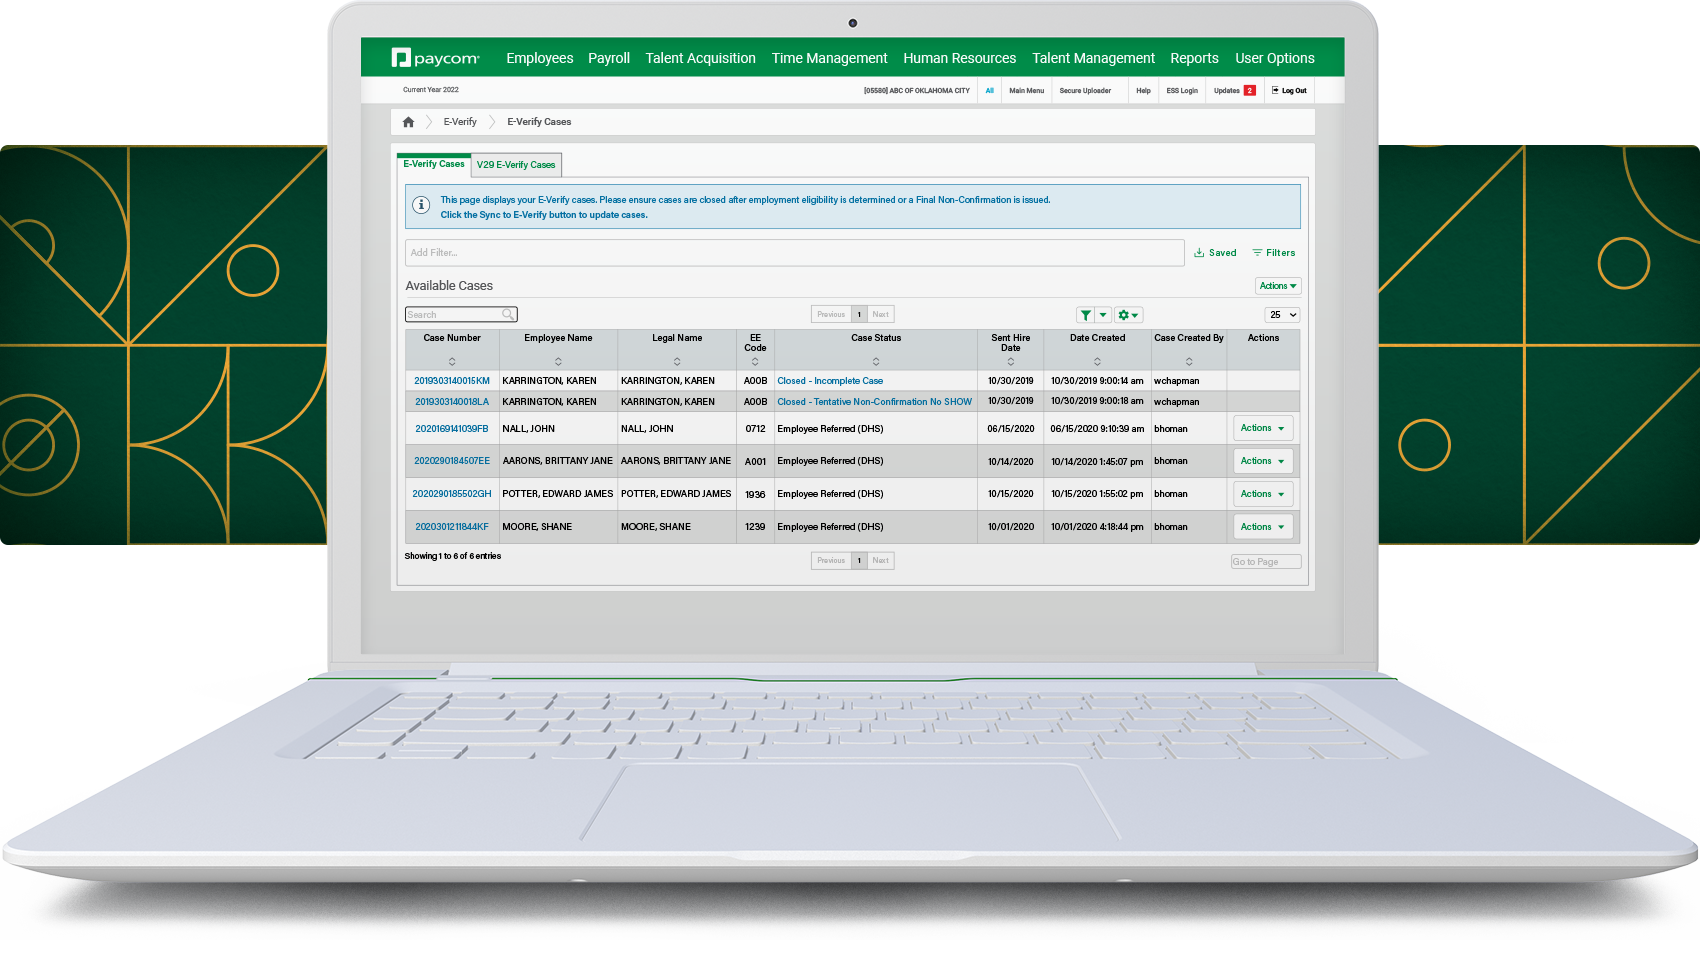
Task: Open case number 2019303140015KM link
Action: [x=452, y=381]
